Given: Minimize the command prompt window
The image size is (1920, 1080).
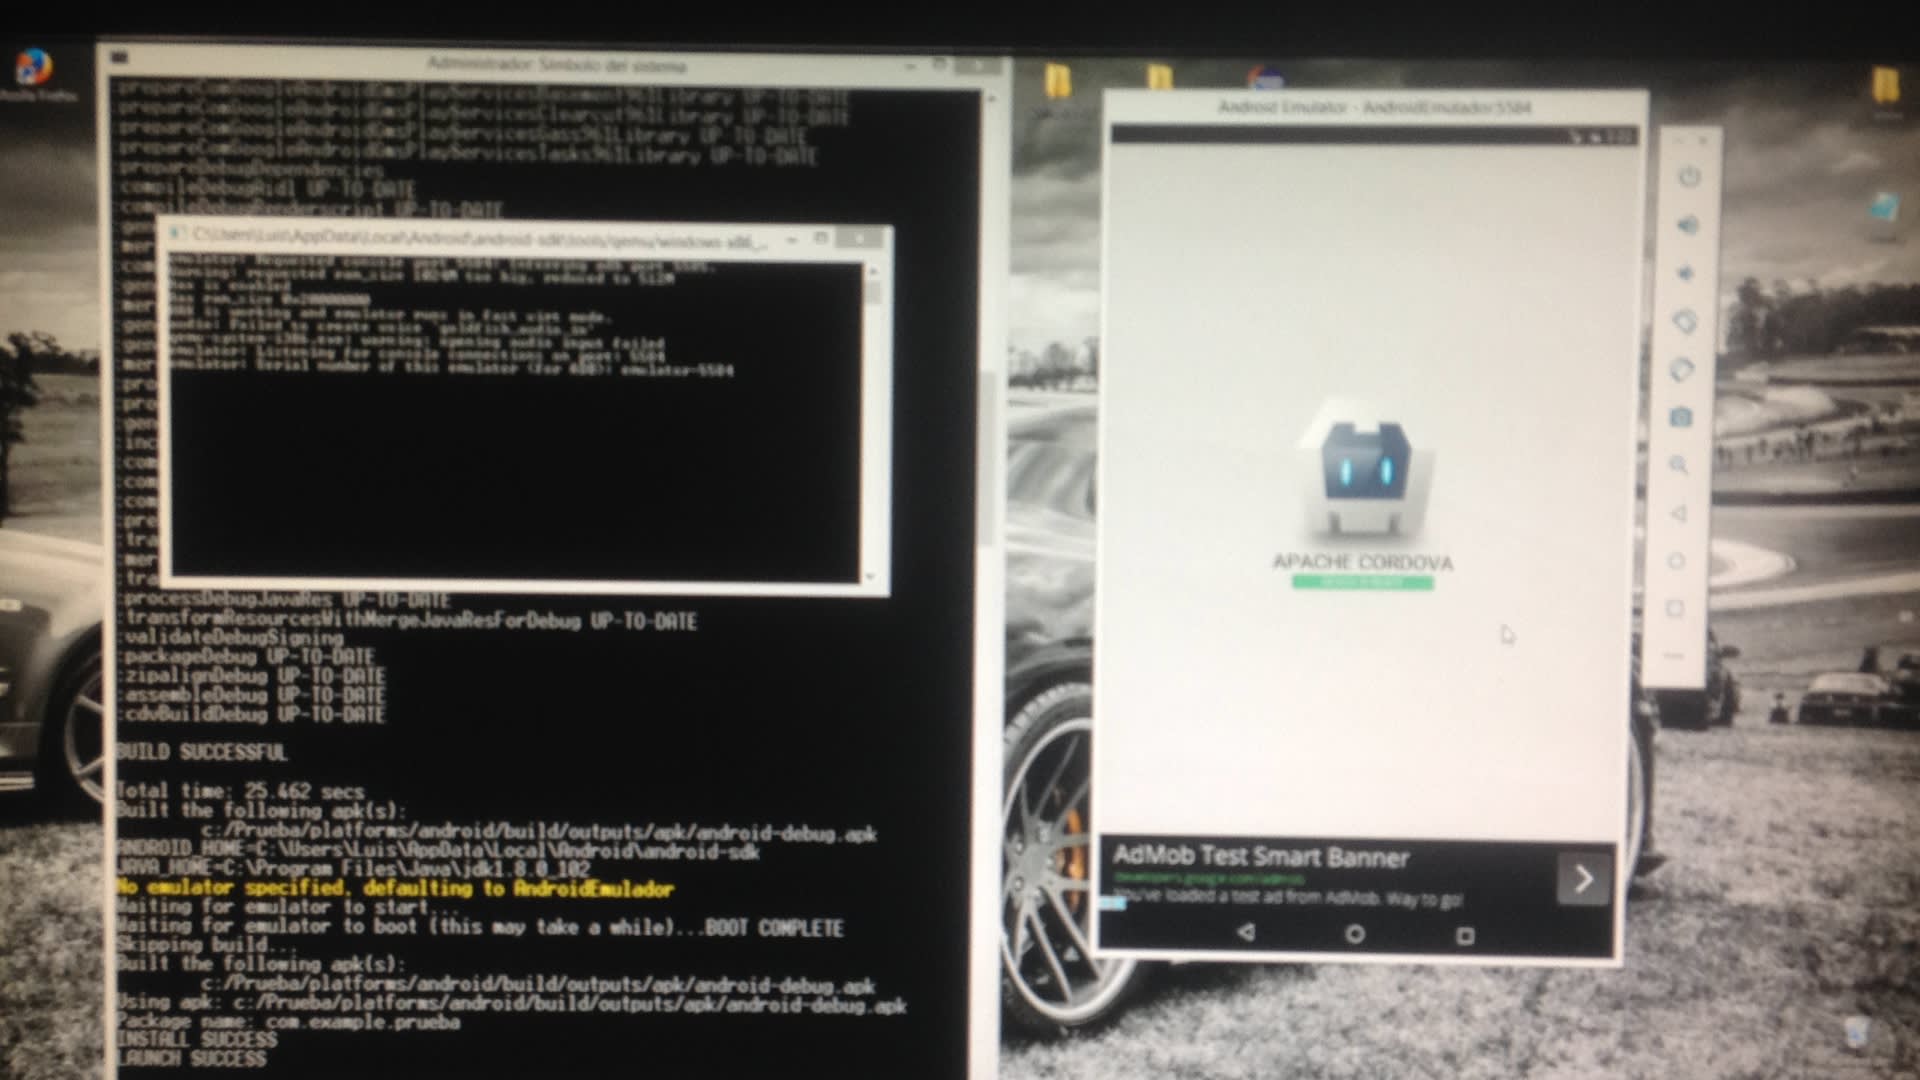Looking at the screenshot, I should tap(910, 66).
